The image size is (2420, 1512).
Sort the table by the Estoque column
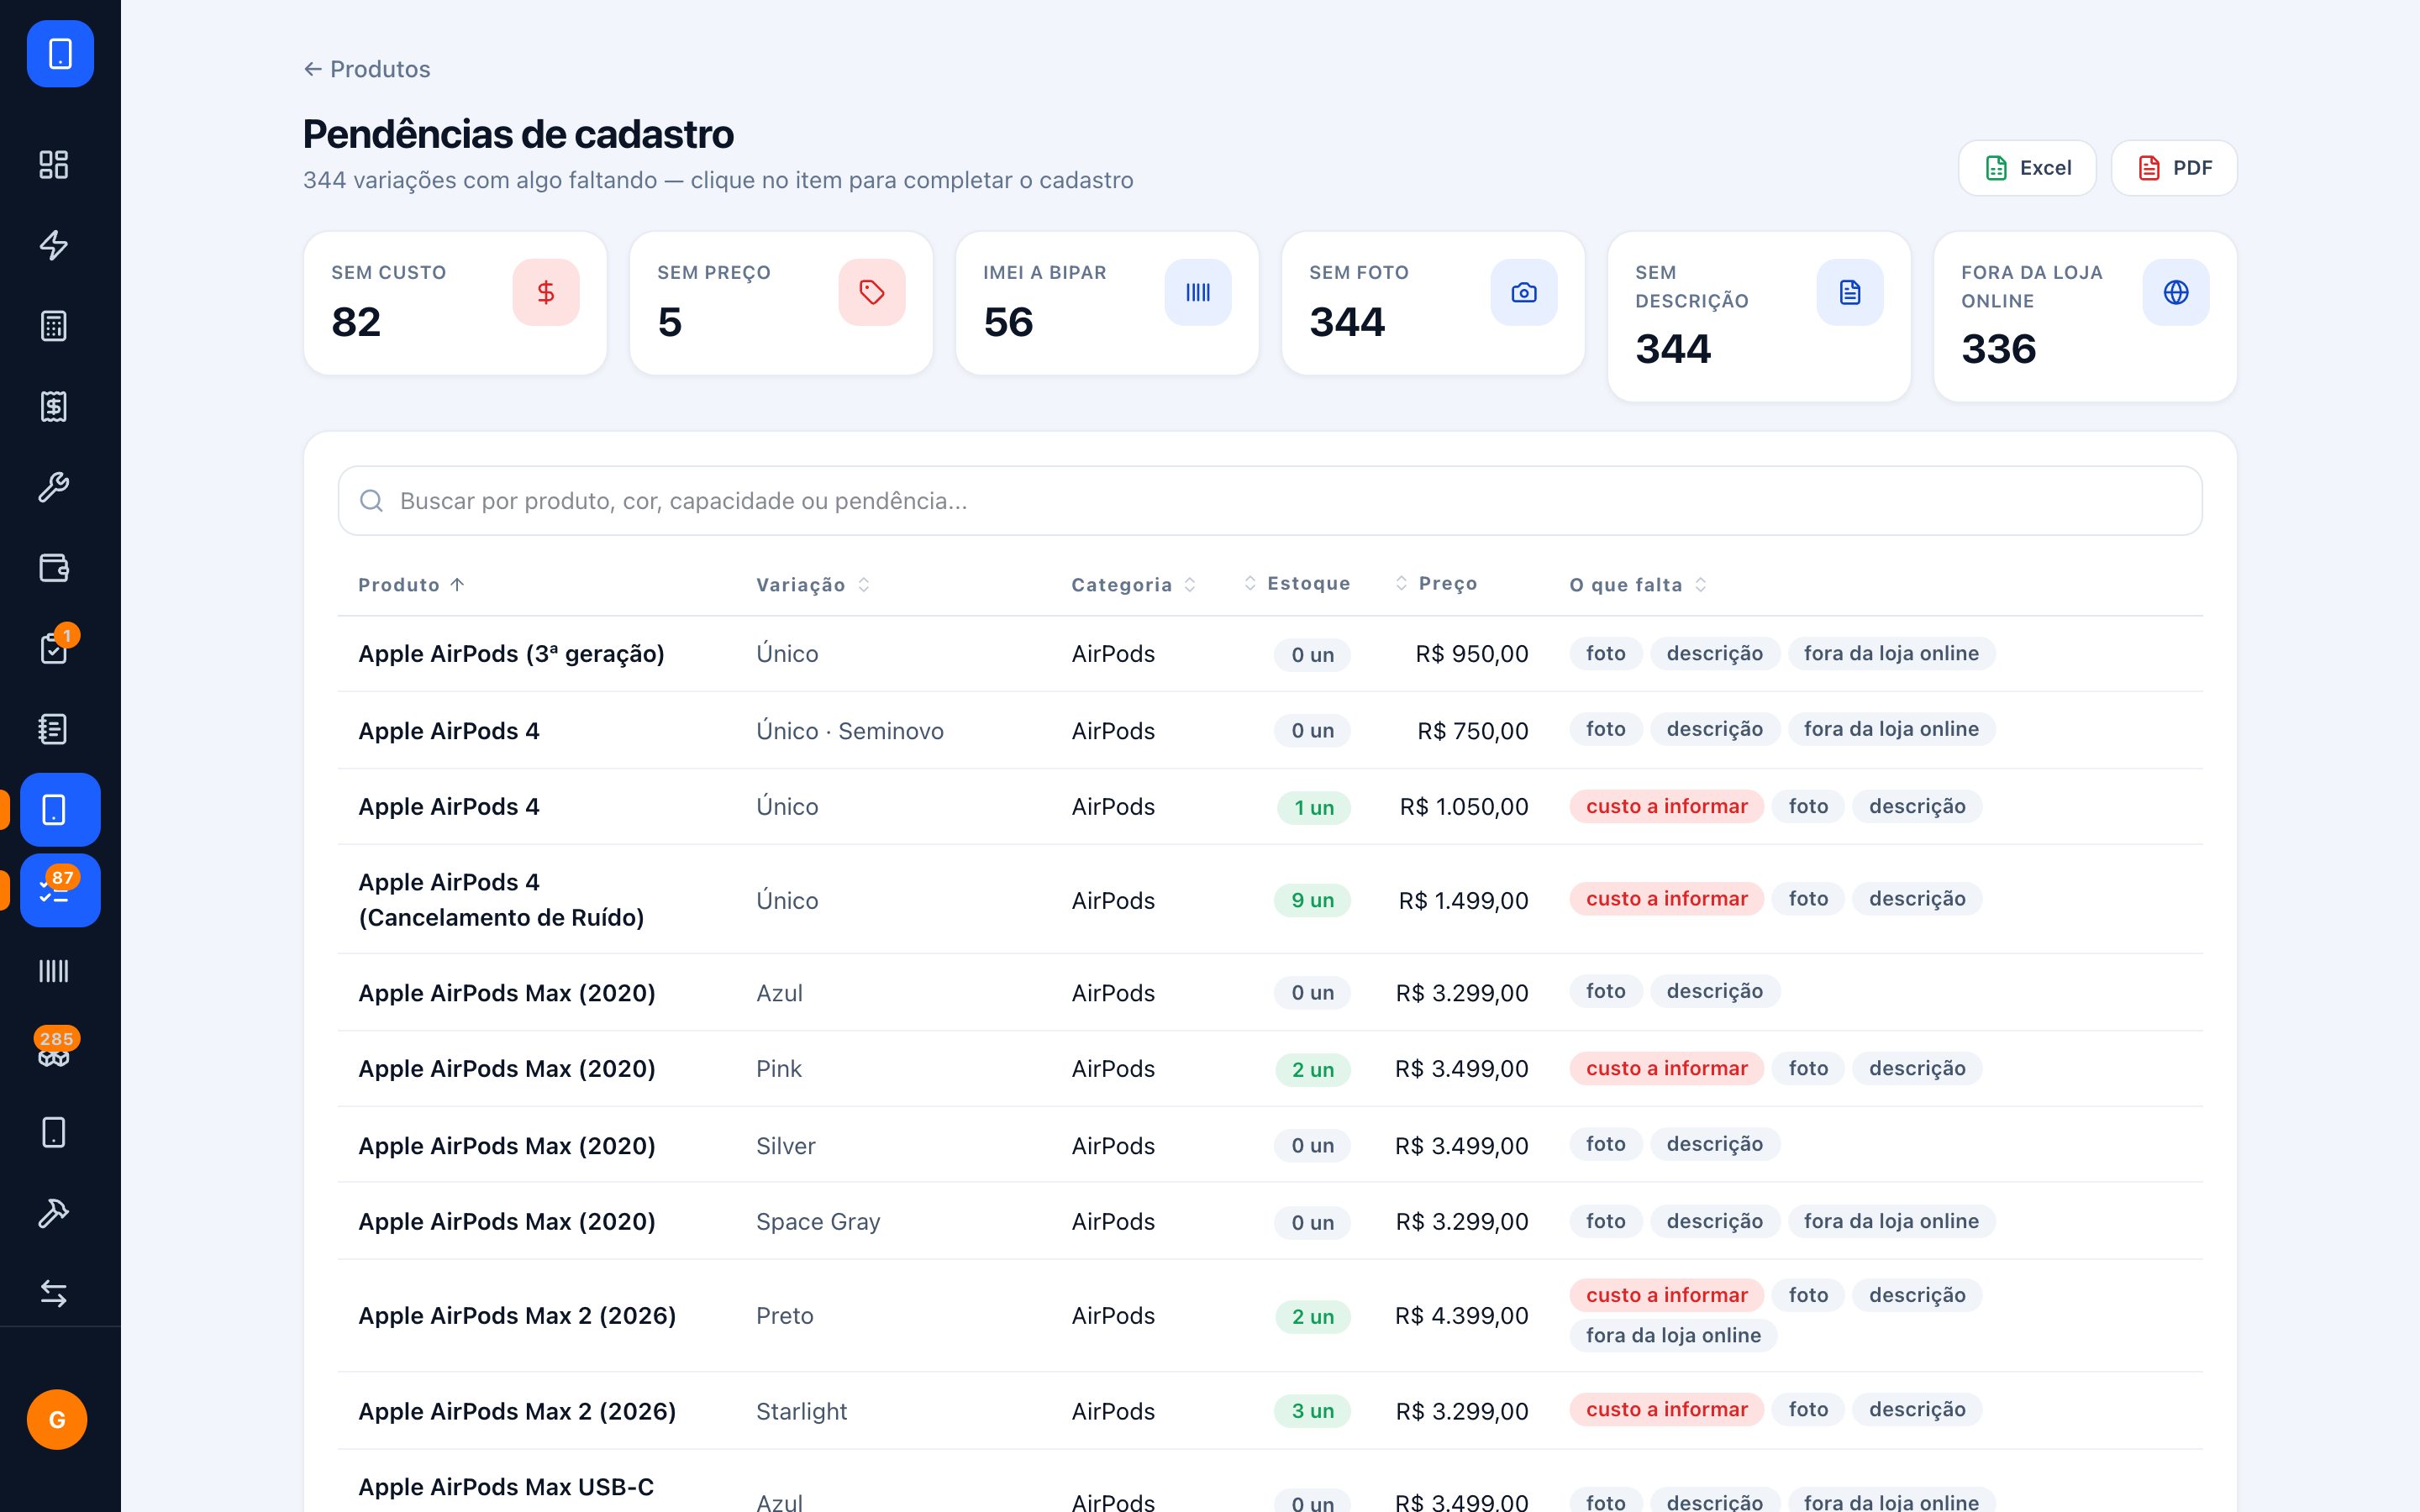pos(1297,583)
